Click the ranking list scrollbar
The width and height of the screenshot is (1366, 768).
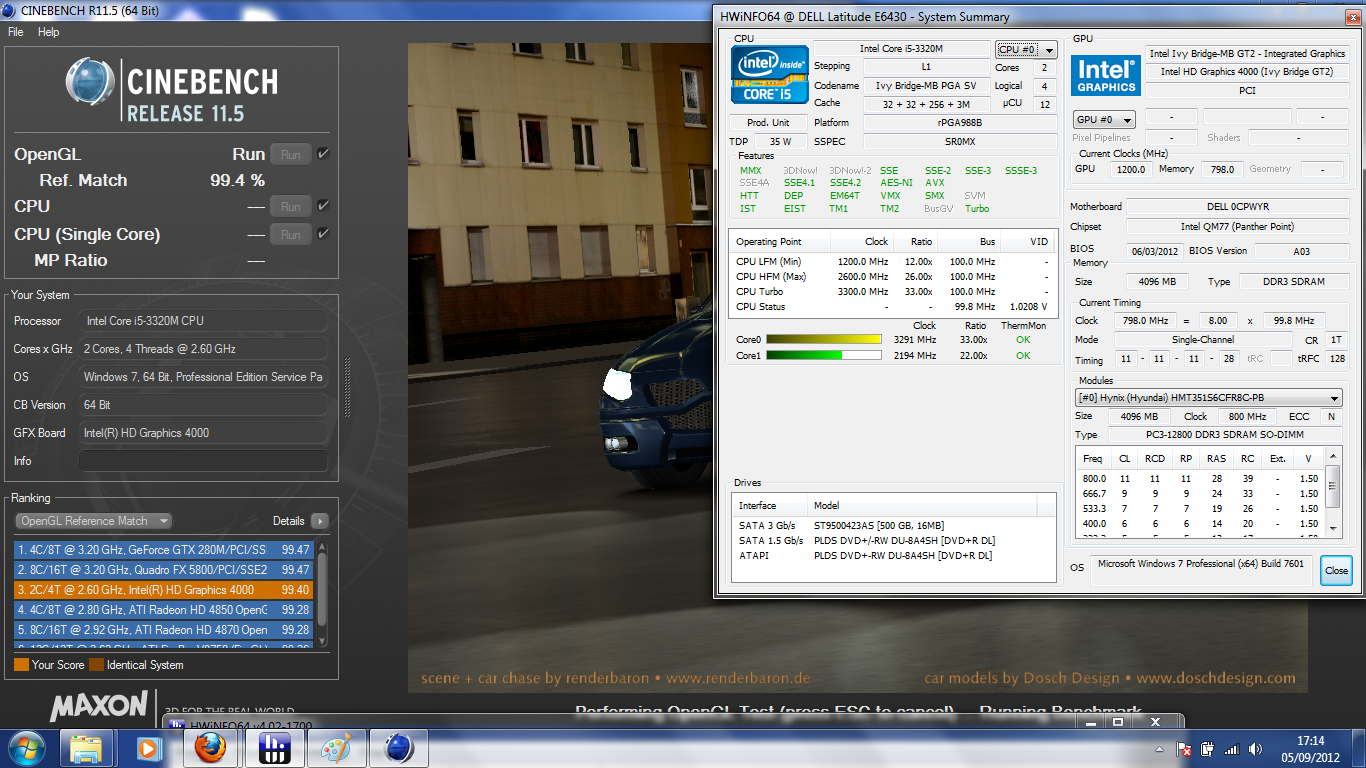323,593
